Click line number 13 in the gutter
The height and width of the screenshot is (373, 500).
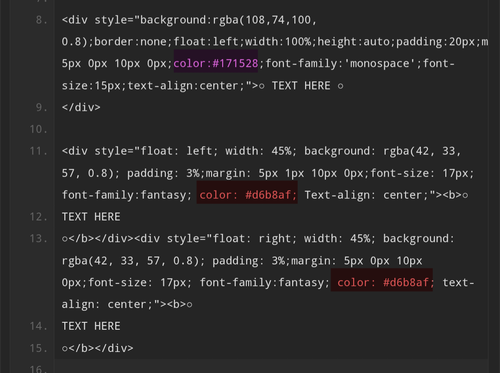pos(38,239)
